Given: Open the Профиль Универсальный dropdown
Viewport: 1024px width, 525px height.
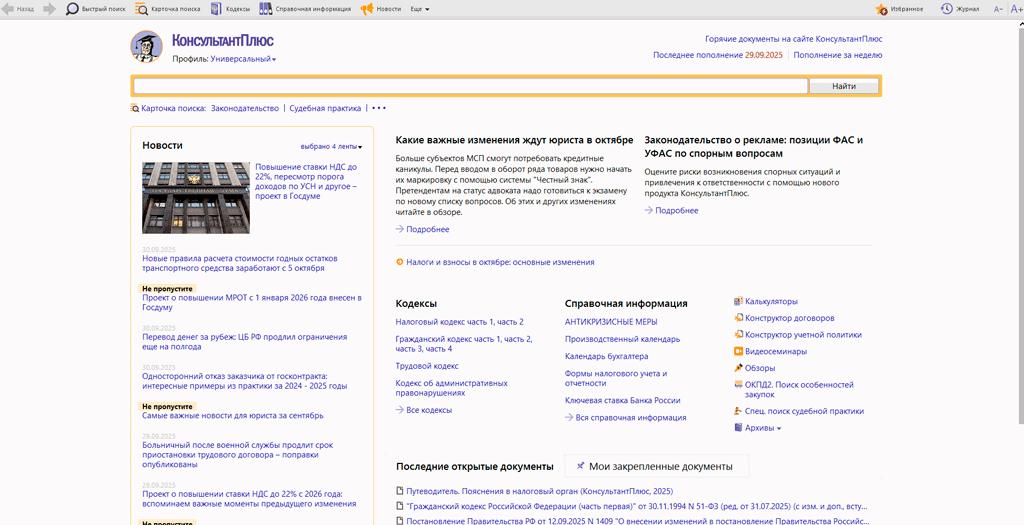Looking at the screenshot, I should 243,59.
